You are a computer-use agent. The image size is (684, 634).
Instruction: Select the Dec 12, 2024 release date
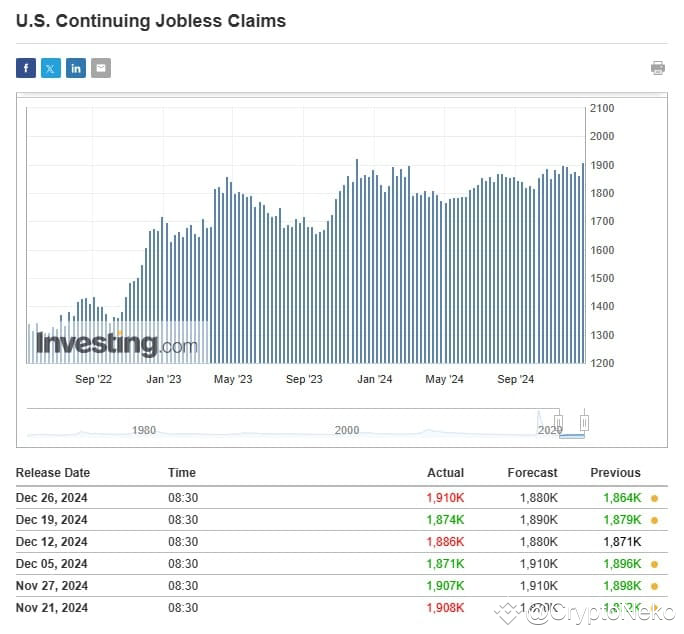click(51, 541)
